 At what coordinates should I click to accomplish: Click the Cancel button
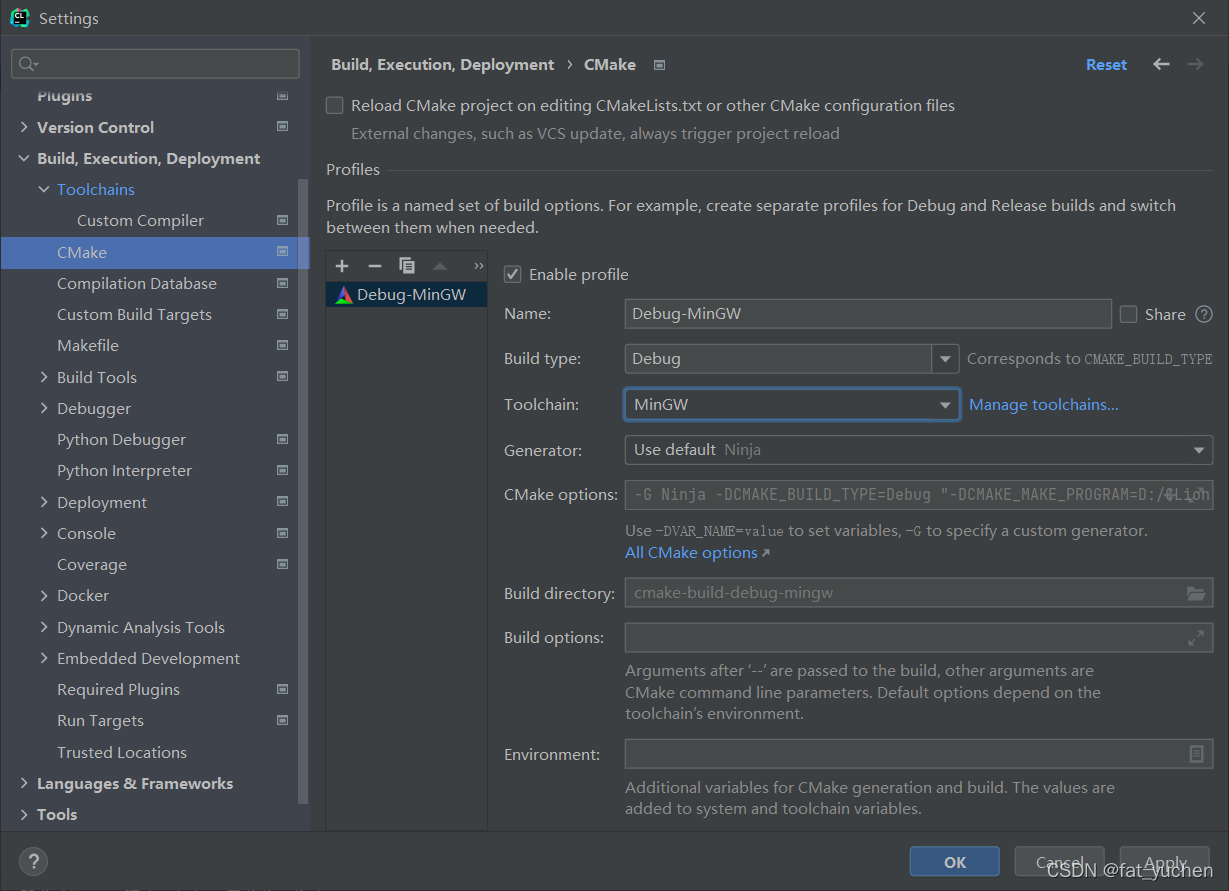click(1060, 862)
